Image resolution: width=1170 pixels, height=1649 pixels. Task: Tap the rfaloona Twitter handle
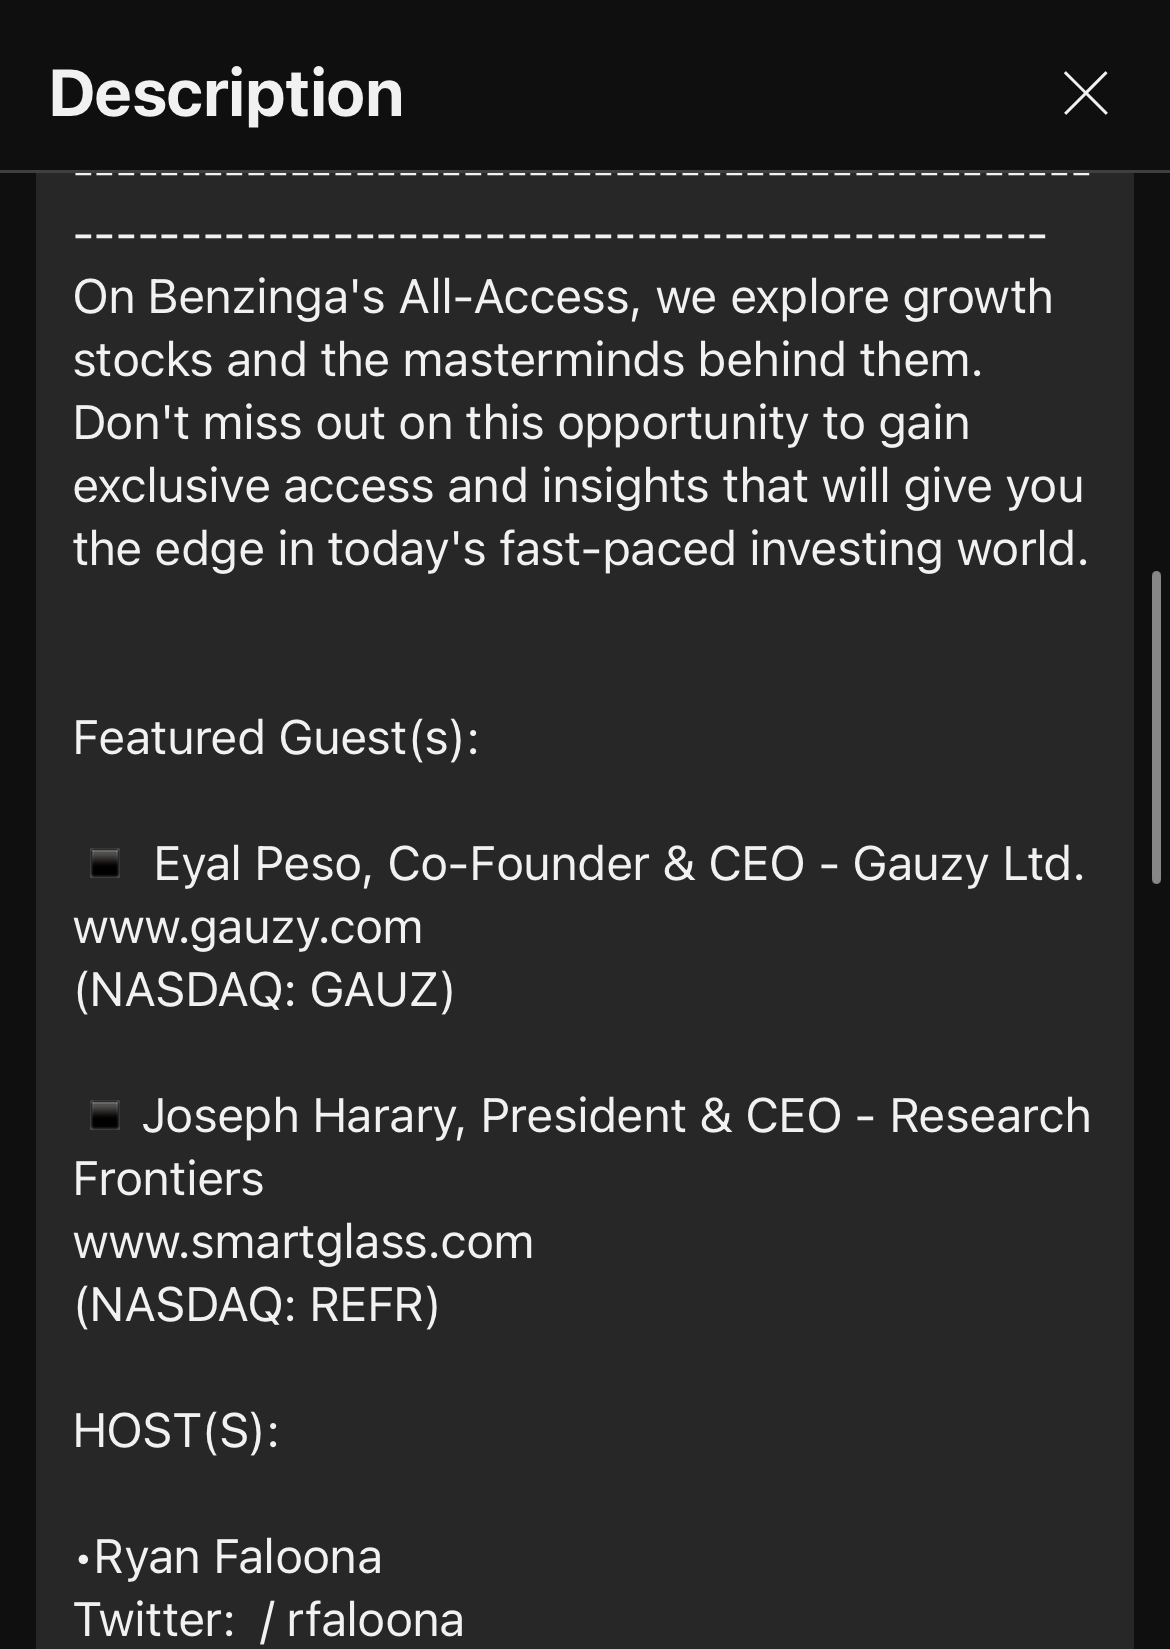coord(375,1620)
